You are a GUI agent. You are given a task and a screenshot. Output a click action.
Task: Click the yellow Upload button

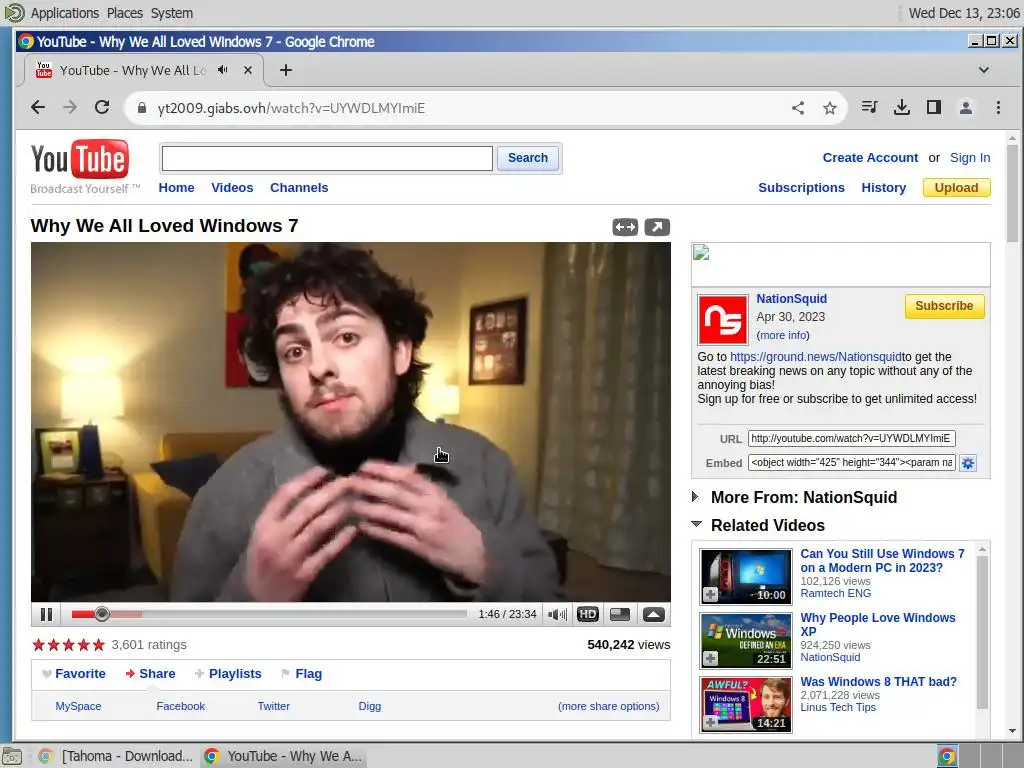click(x=956, y=187)
